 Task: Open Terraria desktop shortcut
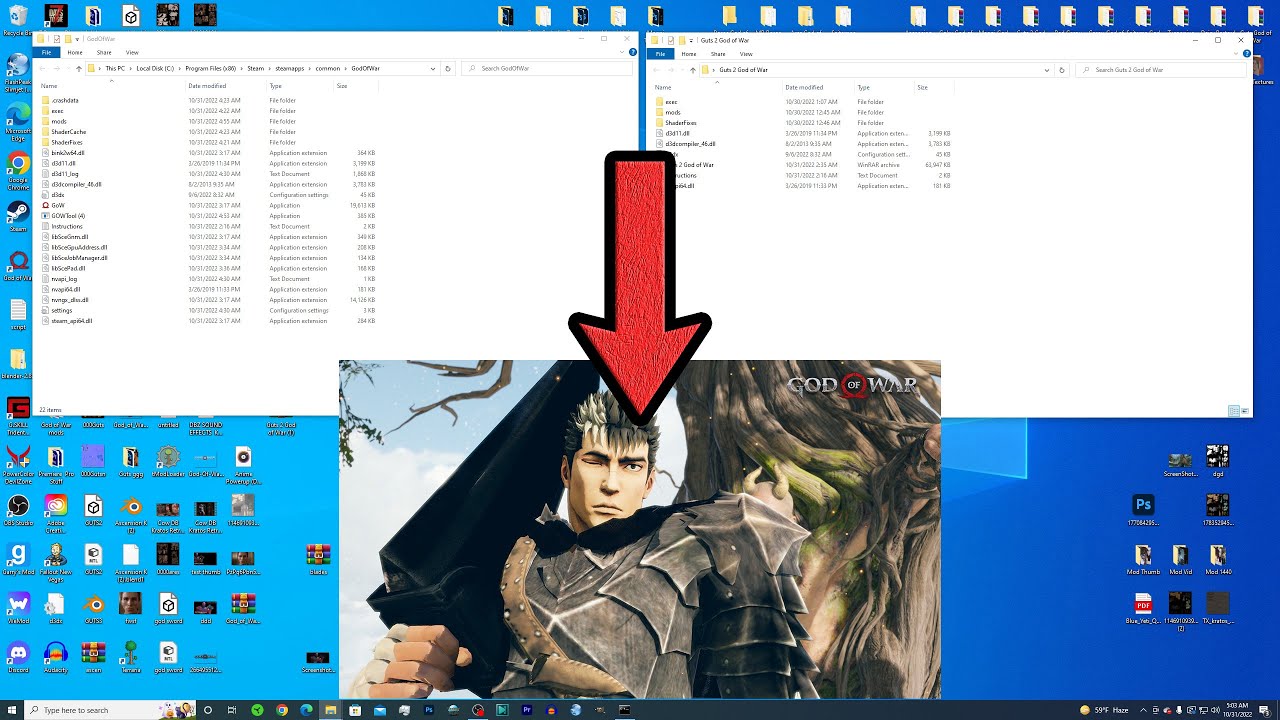130,657
